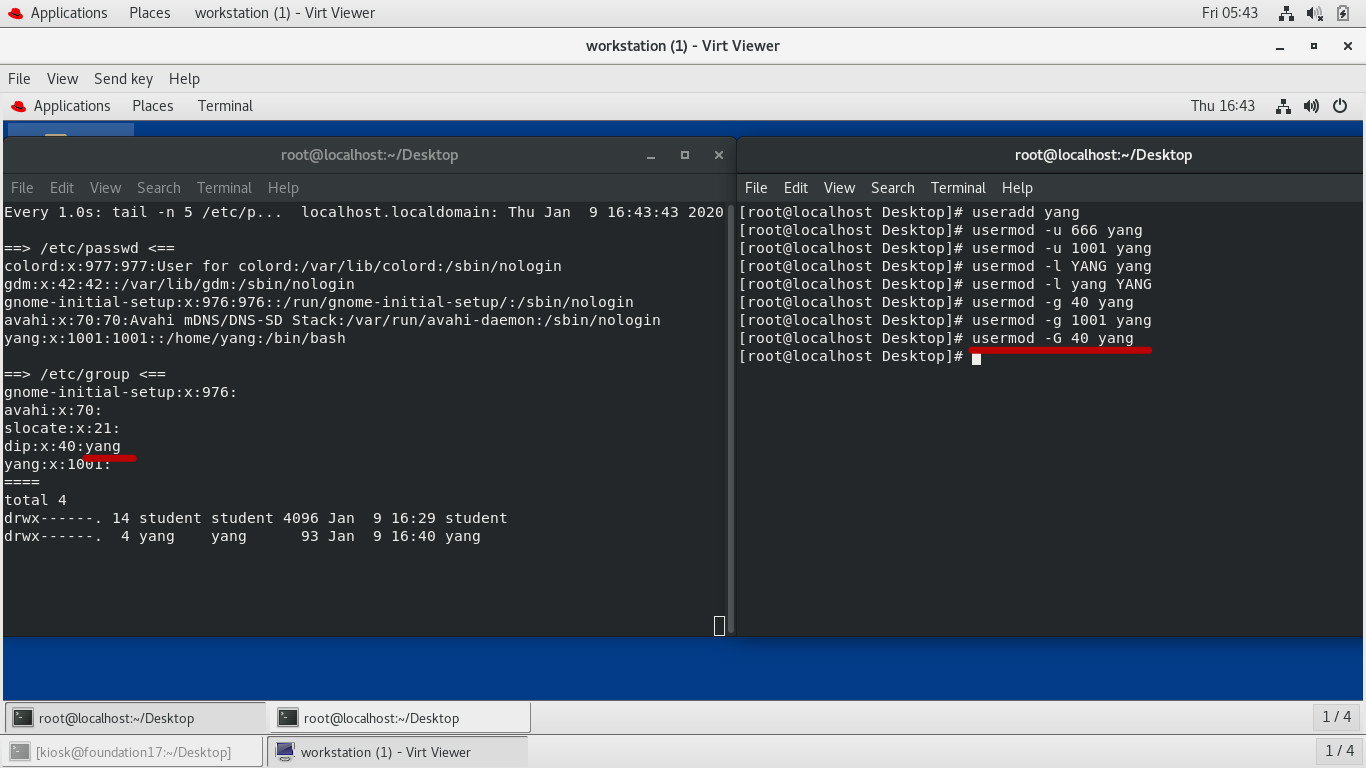Click guest network icon in VM top bar

(1284, 106)
